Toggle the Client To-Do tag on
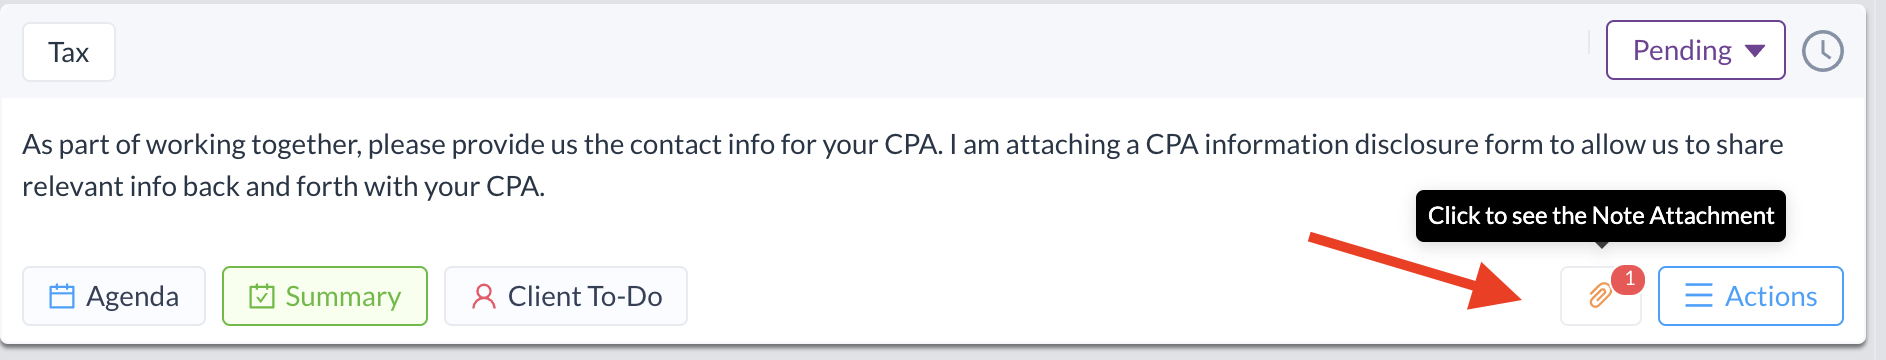 point(565,296)
